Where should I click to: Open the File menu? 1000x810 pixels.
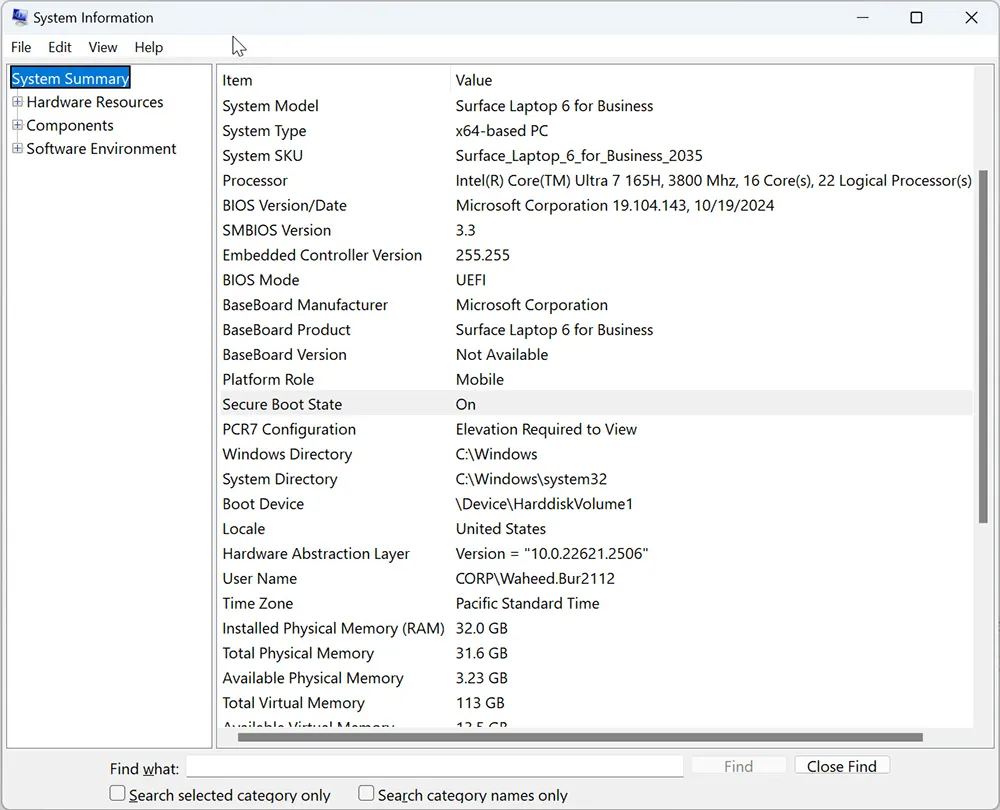coord(20,47)
